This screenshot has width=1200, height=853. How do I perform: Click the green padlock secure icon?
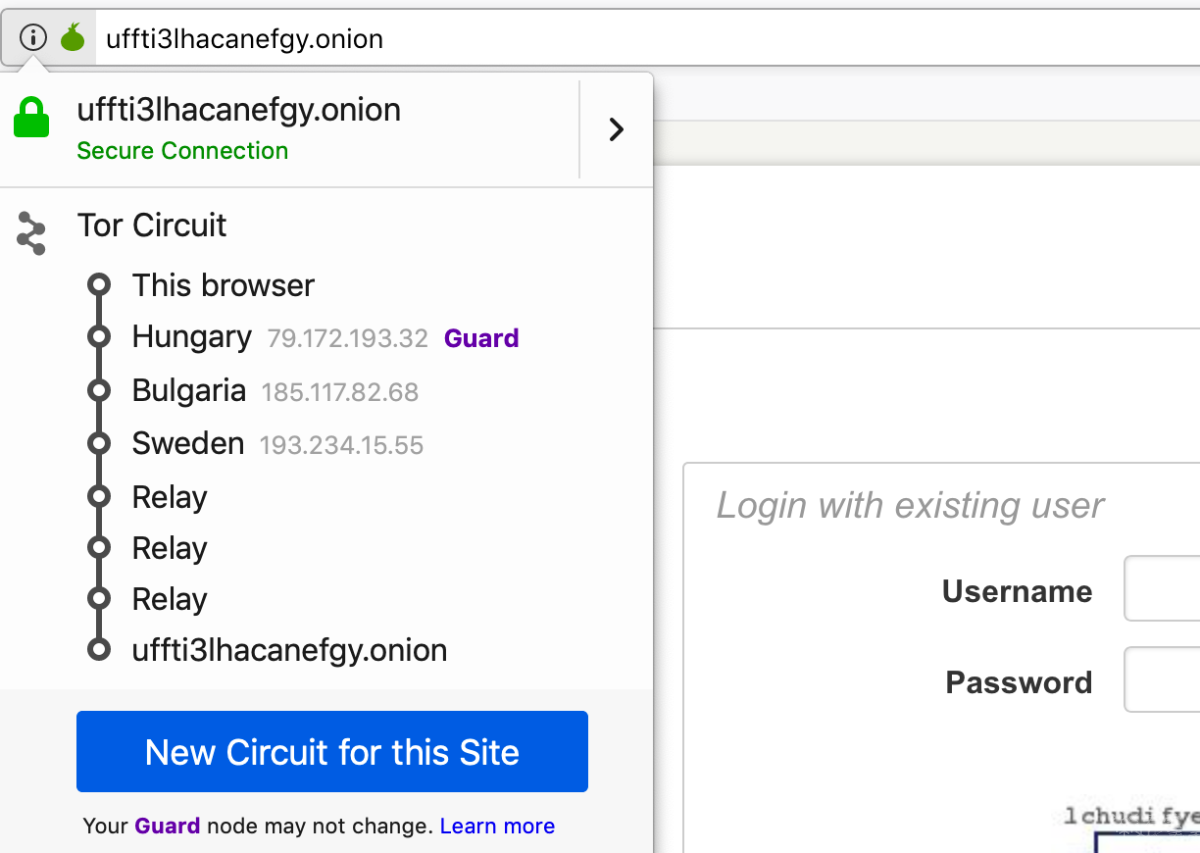31,118
